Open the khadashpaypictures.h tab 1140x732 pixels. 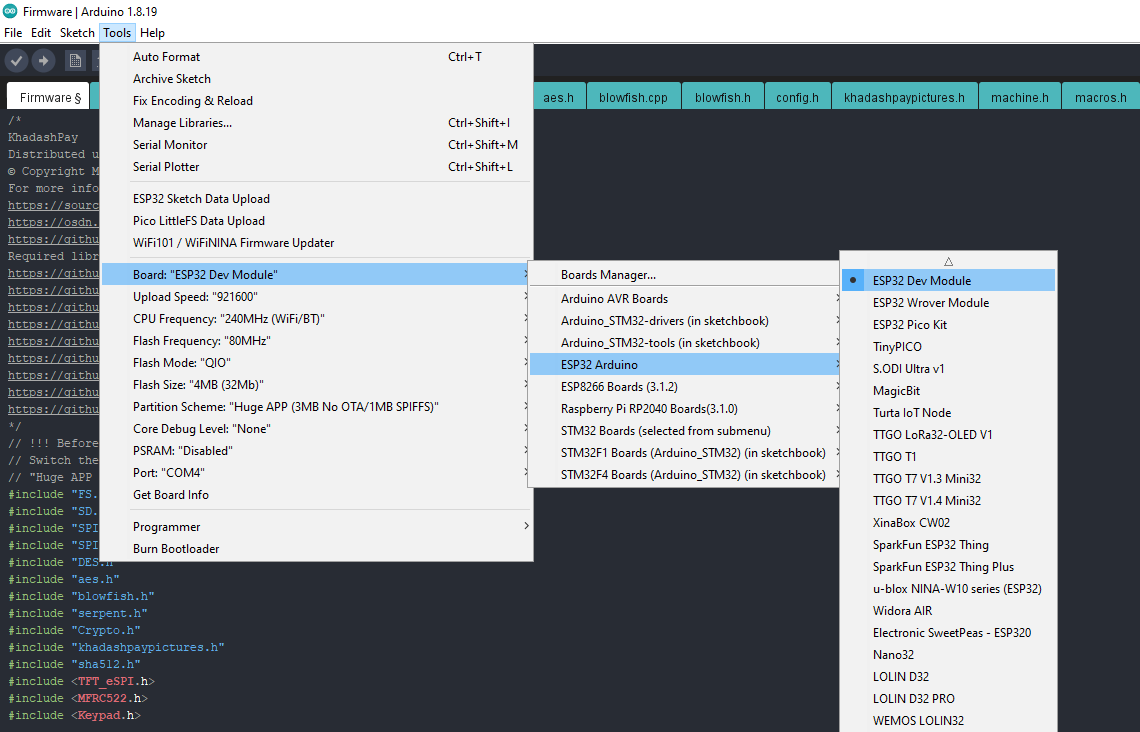(x=904, y=97)
